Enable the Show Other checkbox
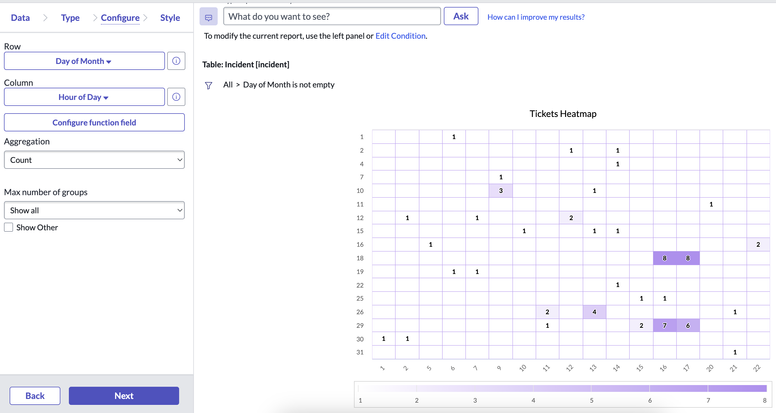The height and width of the screenshot is (413, 776). (9, 228)
